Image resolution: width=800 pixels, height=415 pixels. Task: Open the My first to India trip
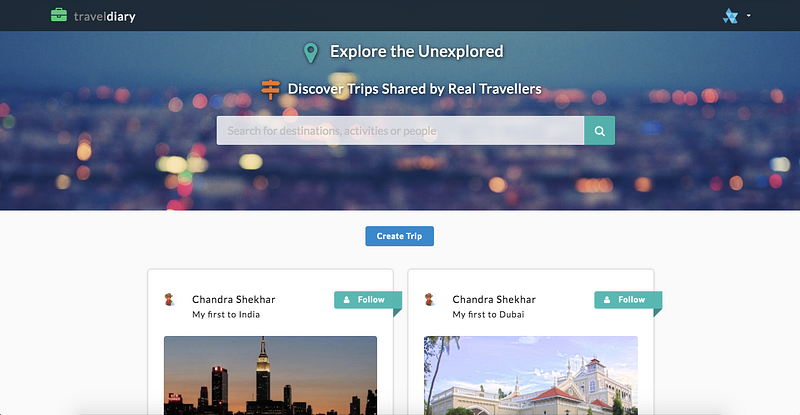point(226,314)
